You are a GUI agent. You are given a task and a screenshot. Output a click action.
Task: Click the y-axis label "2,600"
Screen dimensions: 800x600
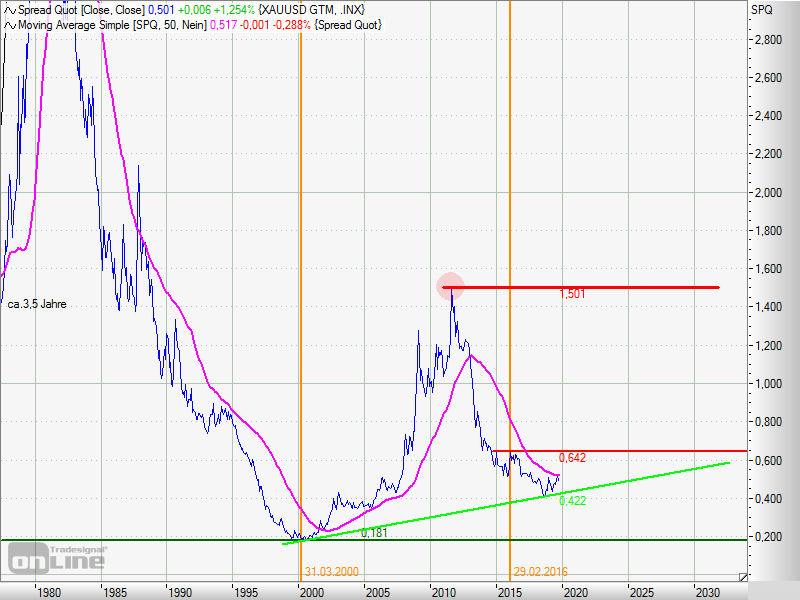(x=768, y=78)
